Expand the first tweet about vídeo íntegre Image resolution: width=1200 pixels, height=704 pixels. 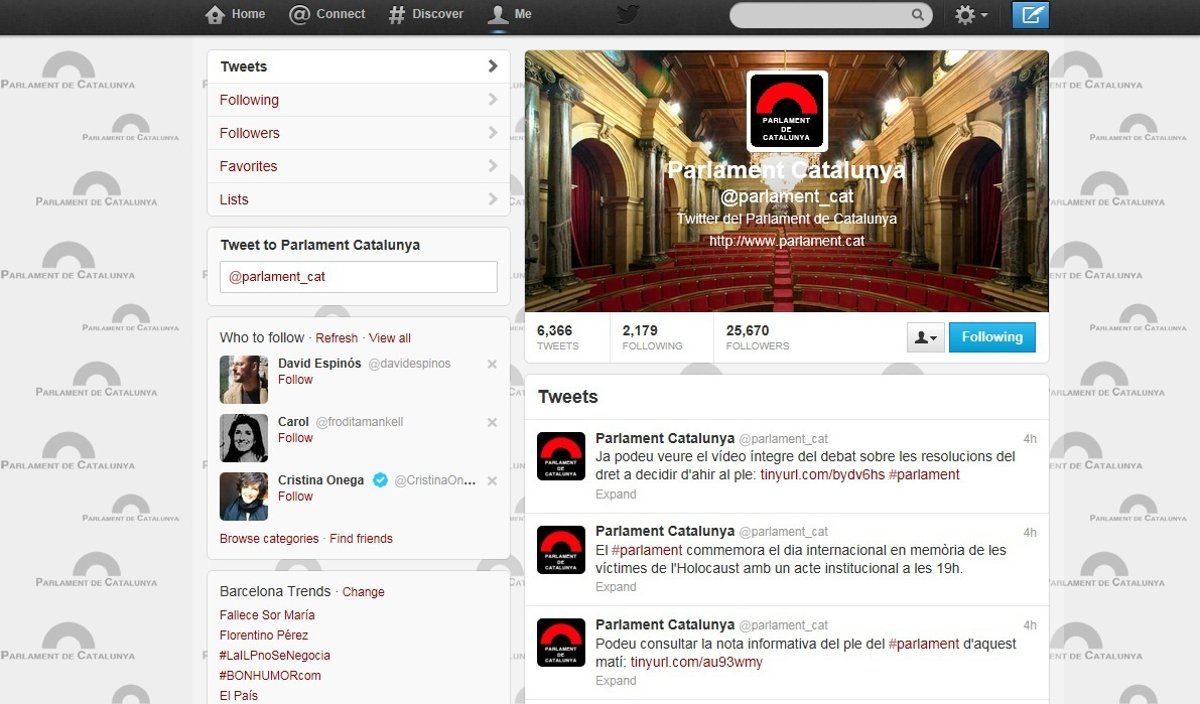[616, 494]
